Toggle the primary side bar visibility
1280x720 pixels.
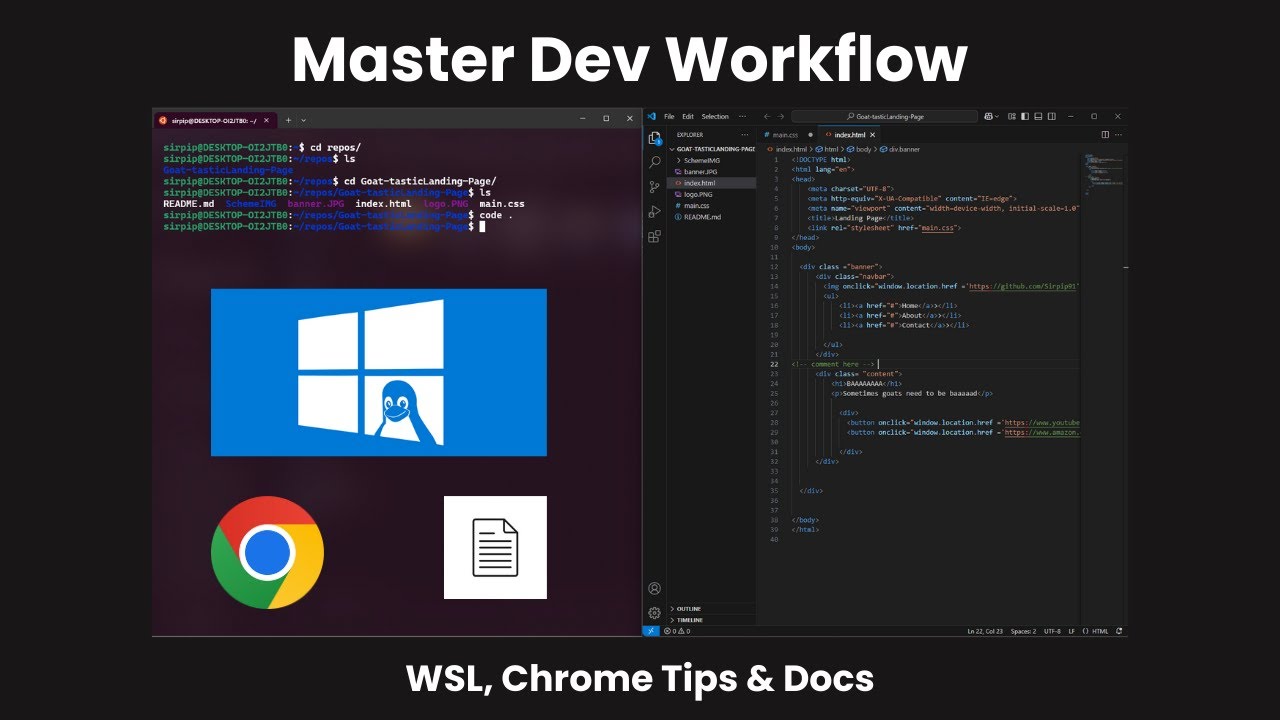point(1025,116)
